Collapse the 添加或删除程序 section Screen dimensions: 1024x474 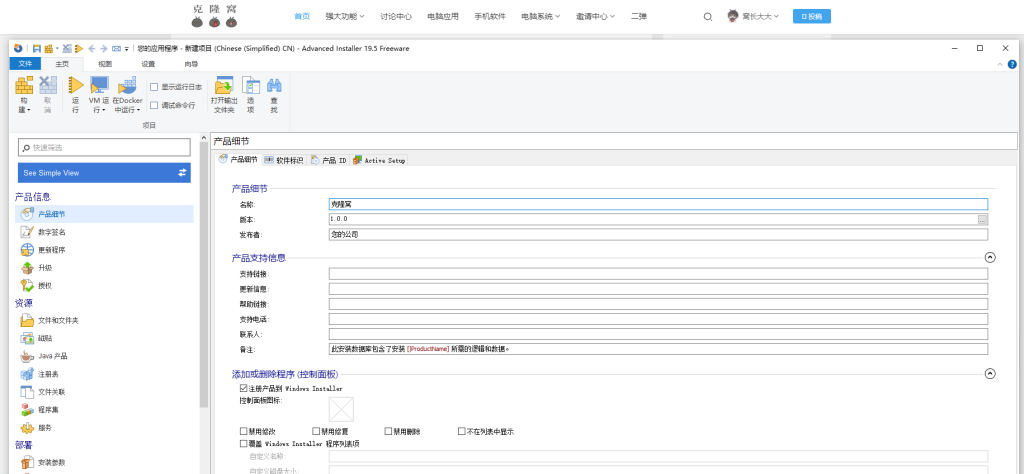(990, 374)
